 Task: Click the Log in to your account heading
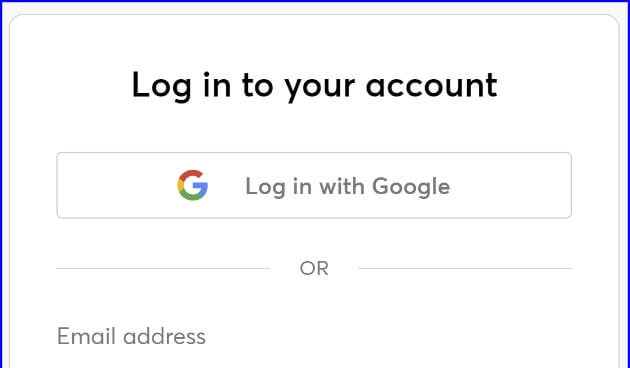[315, 86]
